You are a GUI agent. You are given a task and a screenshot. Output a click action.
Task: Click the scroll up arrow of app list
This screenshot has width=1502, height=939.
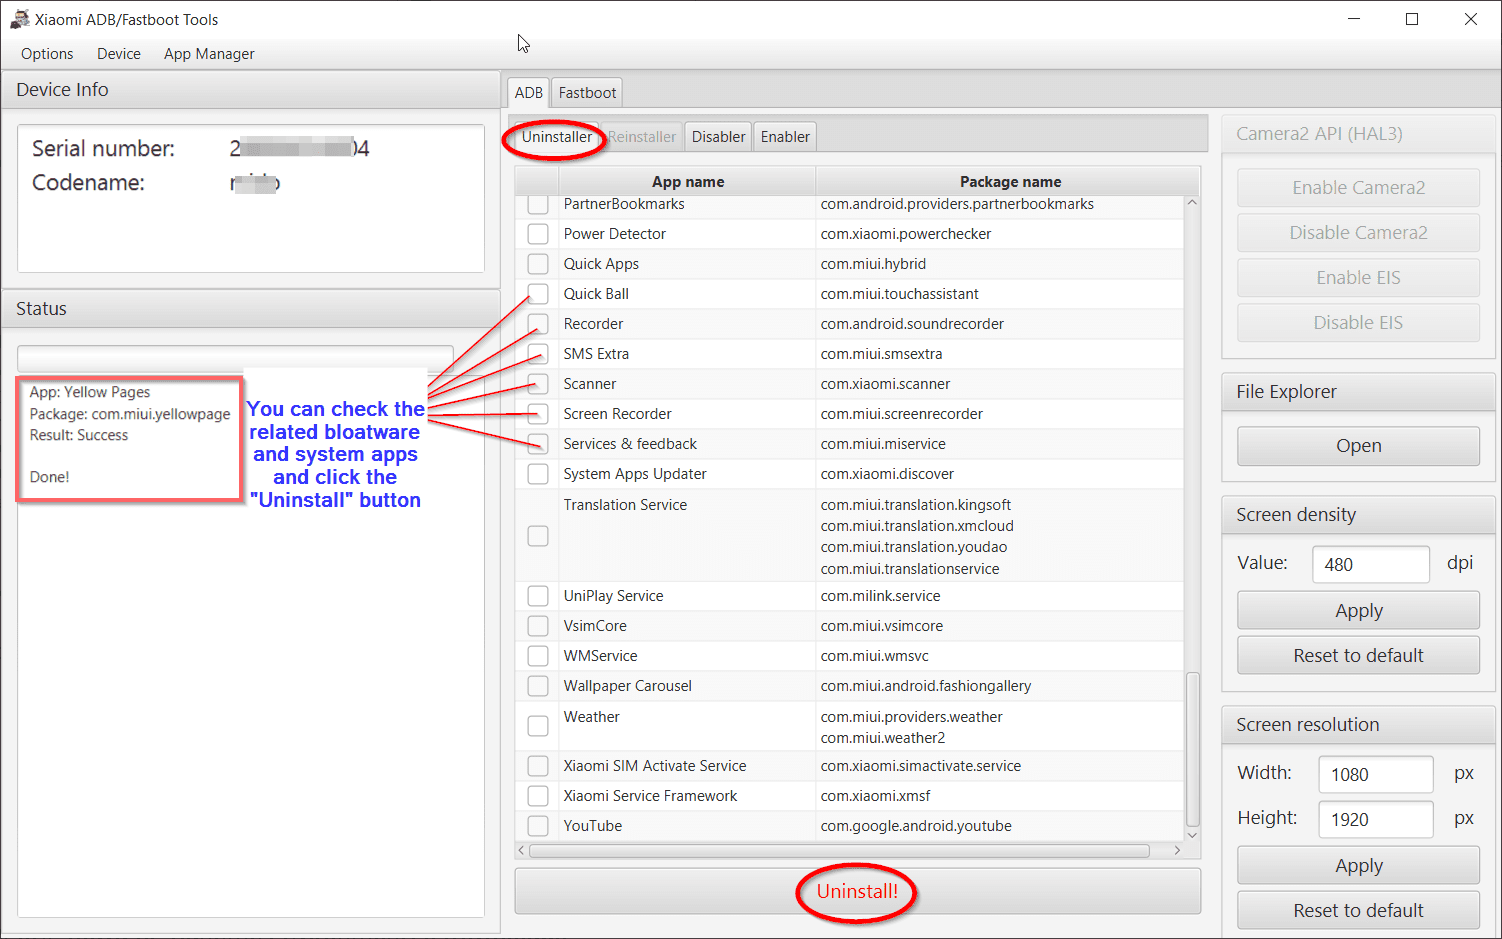(x=1192, y=203)
